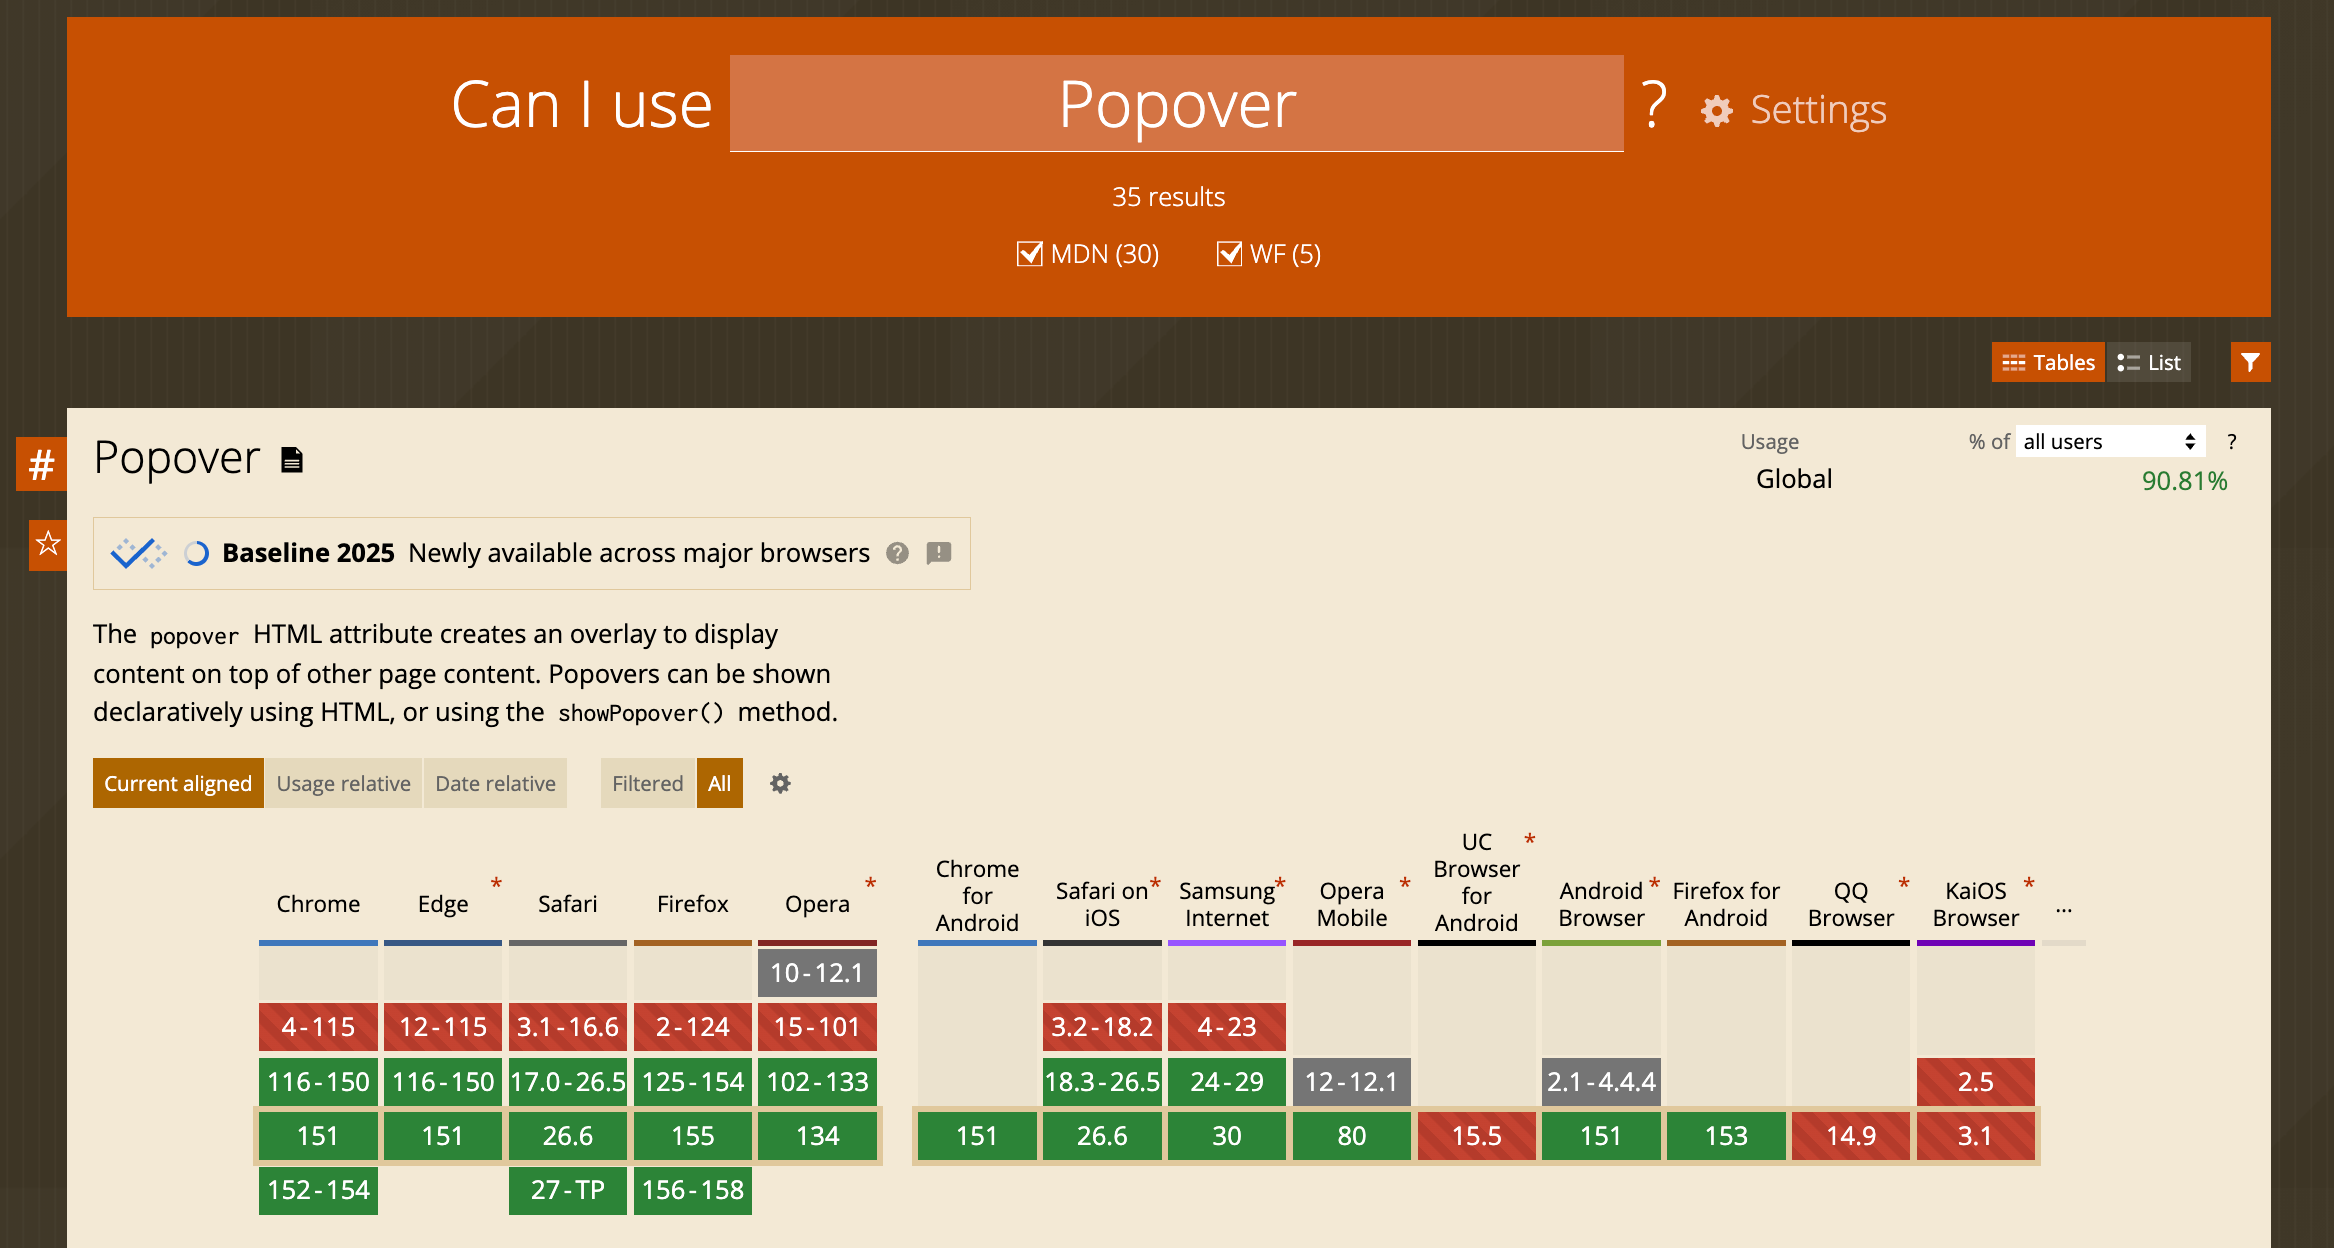
Task: Click the asterisk beside KaiOS Browser
Action: coord(2029,883)
